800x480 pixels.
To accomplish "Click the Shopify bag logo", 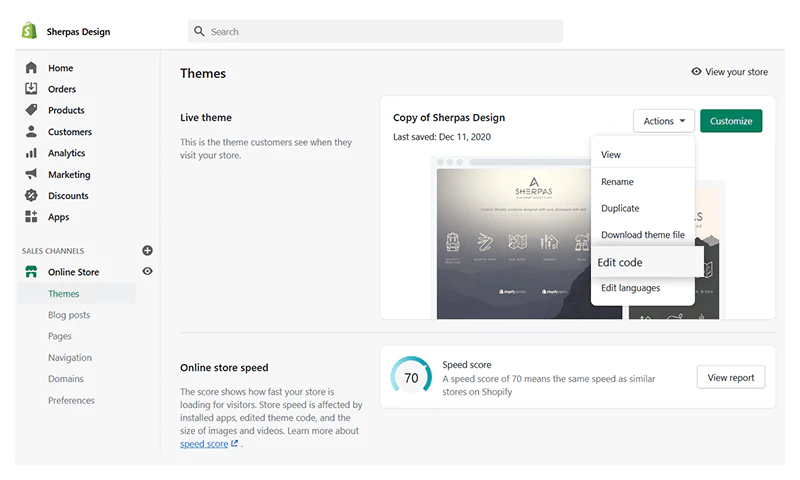I will tap(29, 31).
